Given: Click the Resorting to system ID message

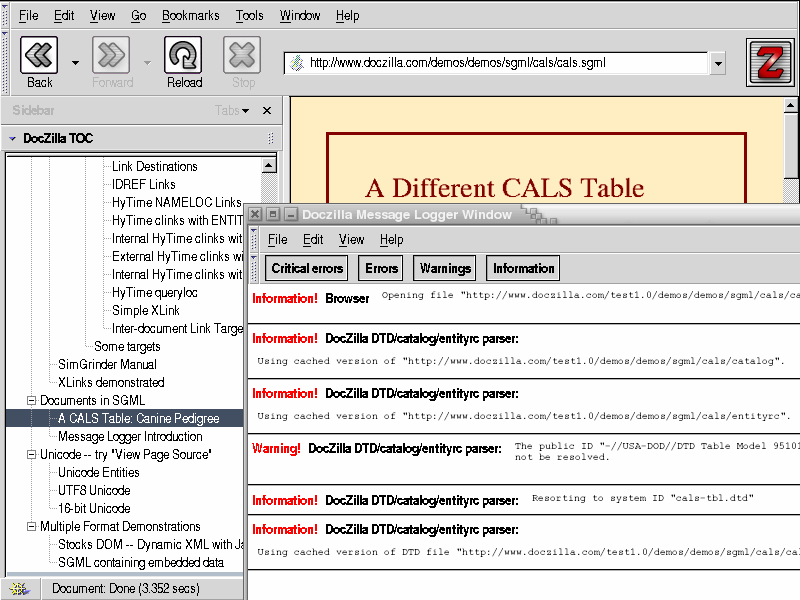Looking at the screenshot, I should point(524,499).
